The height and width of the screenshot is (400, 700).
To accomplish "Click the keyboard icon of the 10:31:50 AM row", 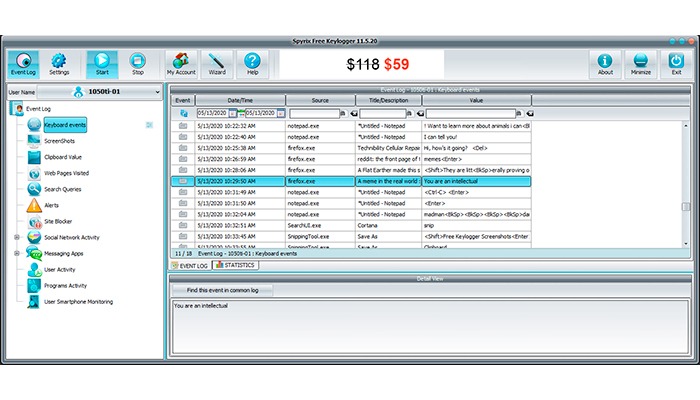I will [x=183, y=203].
